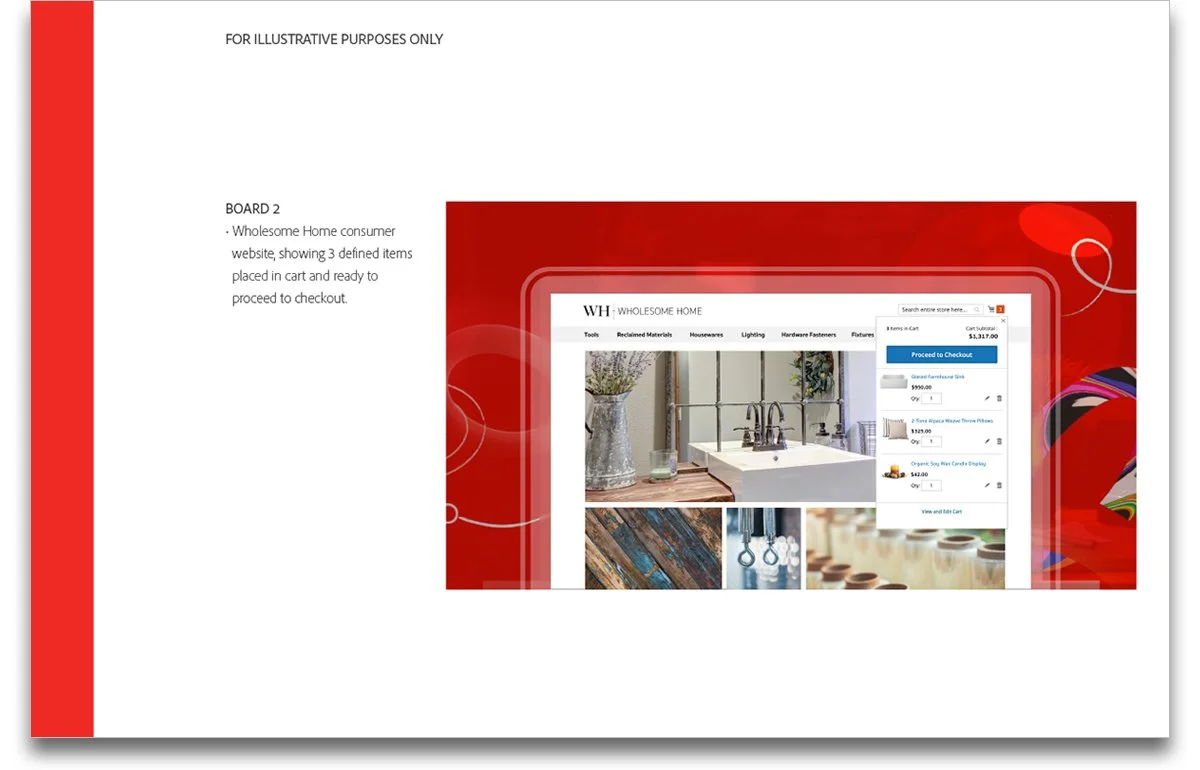This screenshot has width=1200, height=770.
Task: Open the Tools menu category
Action: [x=591, y=335]
